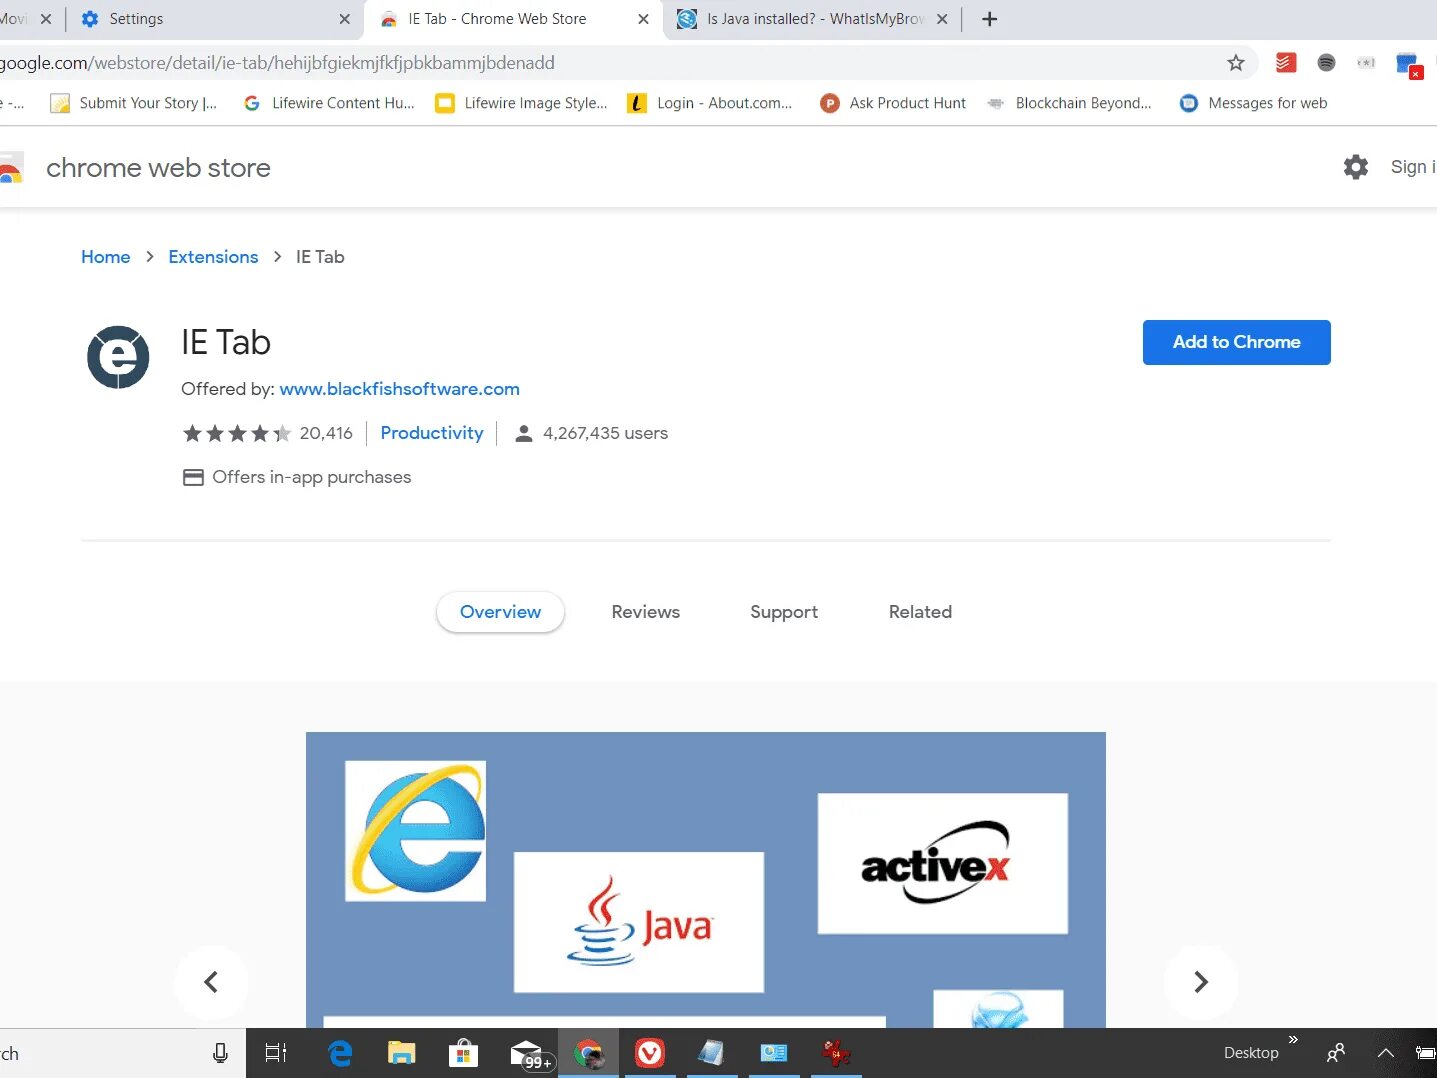Open the Productivity category link
The width and height of the screenshot is (1437, 1078).
pos(431,433)
